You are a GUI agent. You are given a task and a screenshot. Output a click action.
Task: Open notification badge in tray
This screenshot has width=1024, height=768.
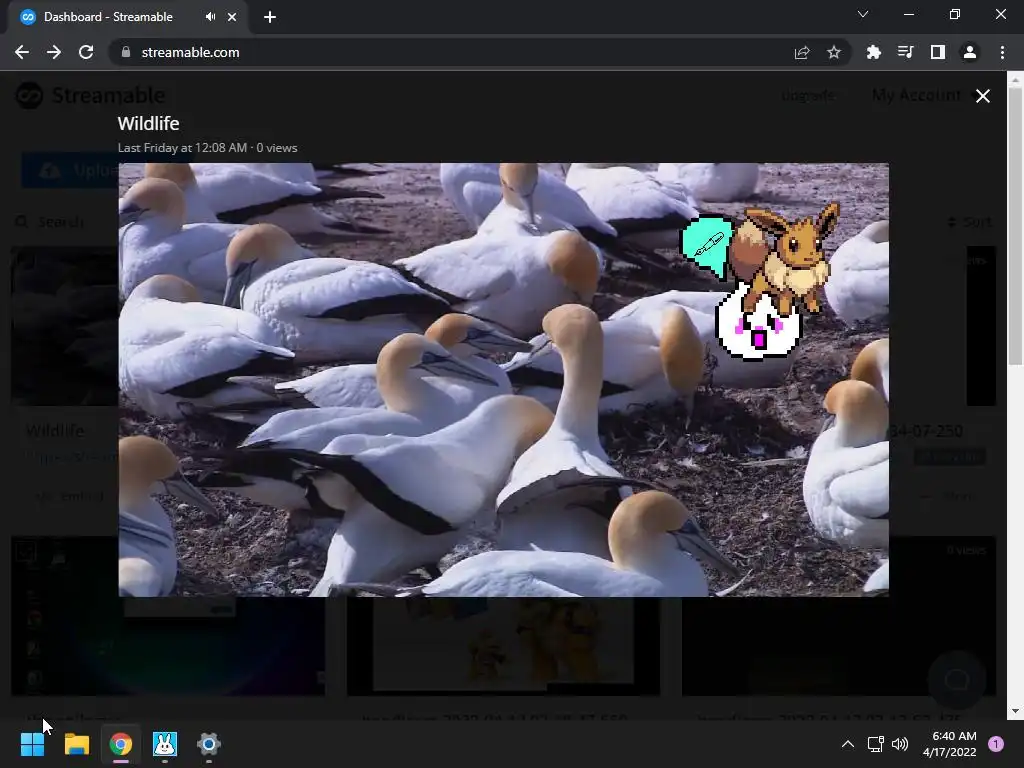[996, 744]
